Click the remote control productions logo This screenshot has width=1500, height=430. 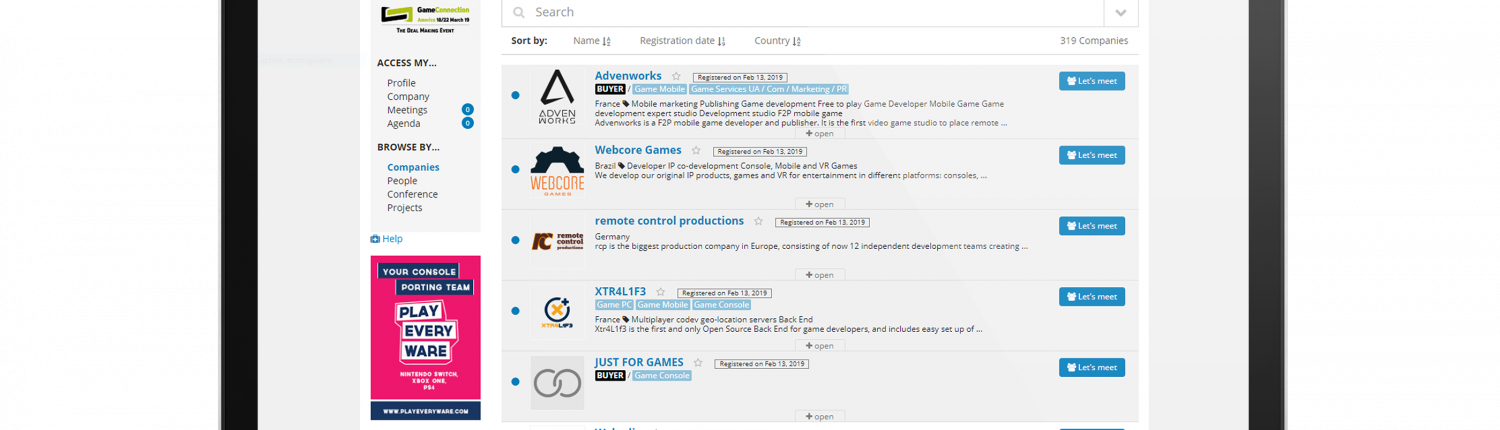pos(557,241)
